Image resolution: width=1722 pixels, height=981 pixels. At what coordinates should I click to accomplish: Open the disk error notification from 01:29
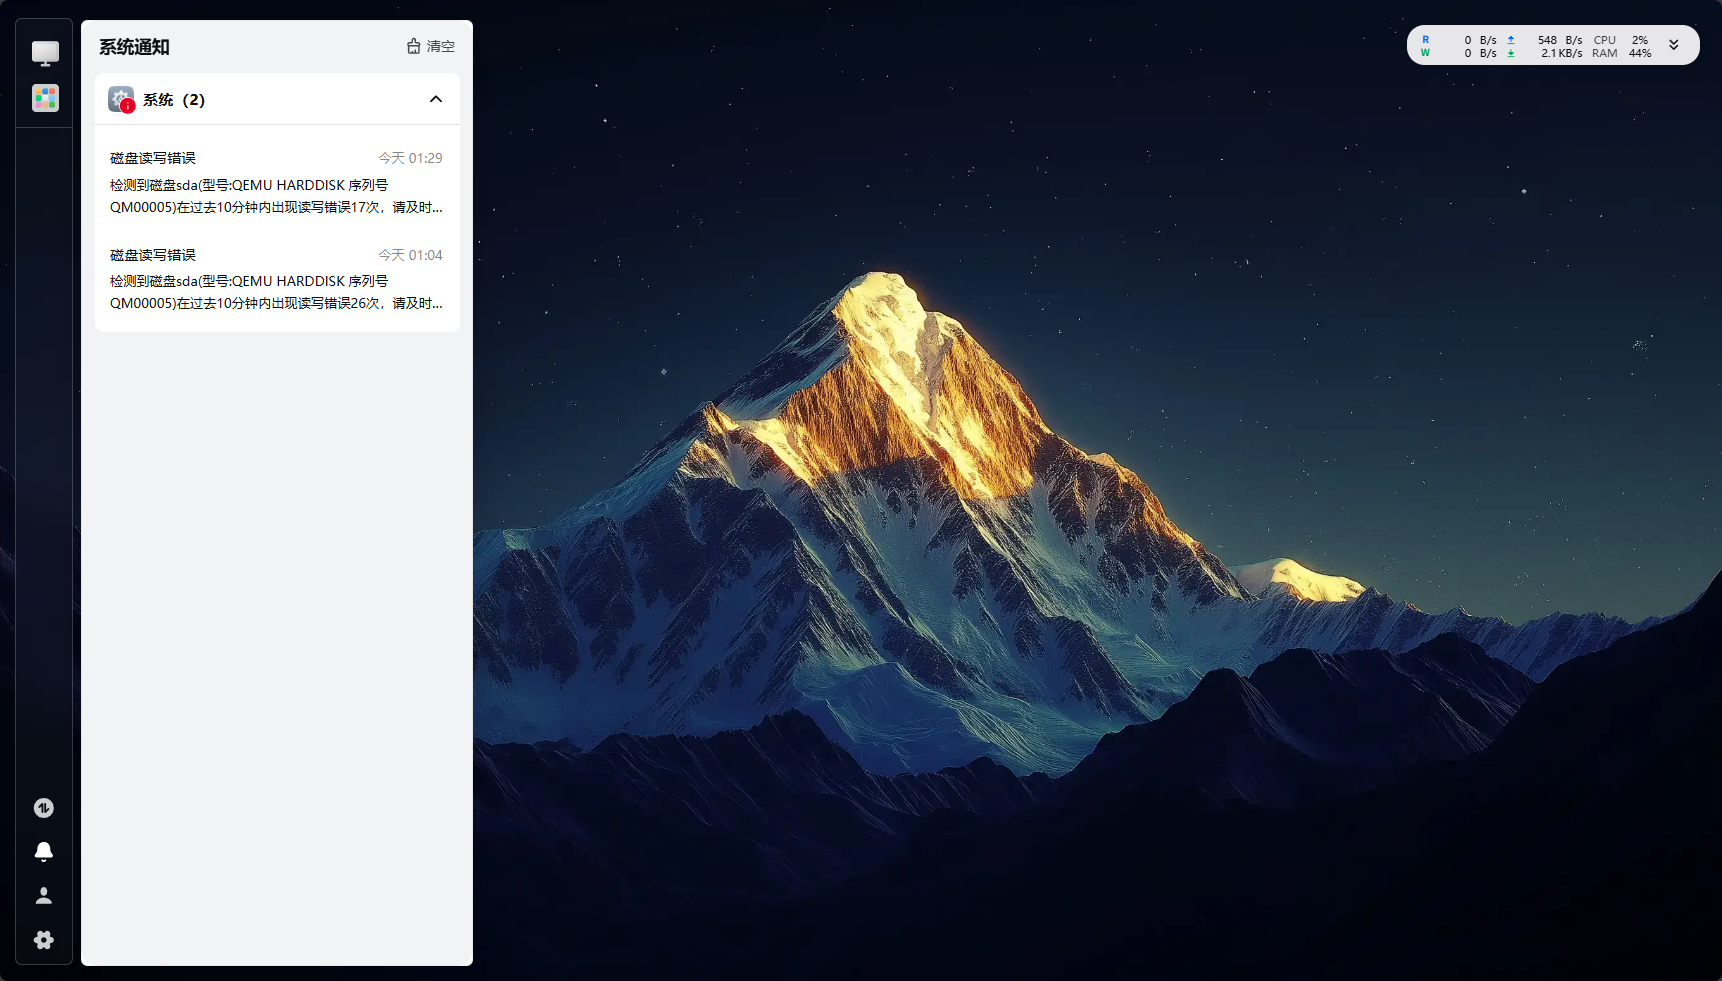pyautogui.click(x=277, y=182)
